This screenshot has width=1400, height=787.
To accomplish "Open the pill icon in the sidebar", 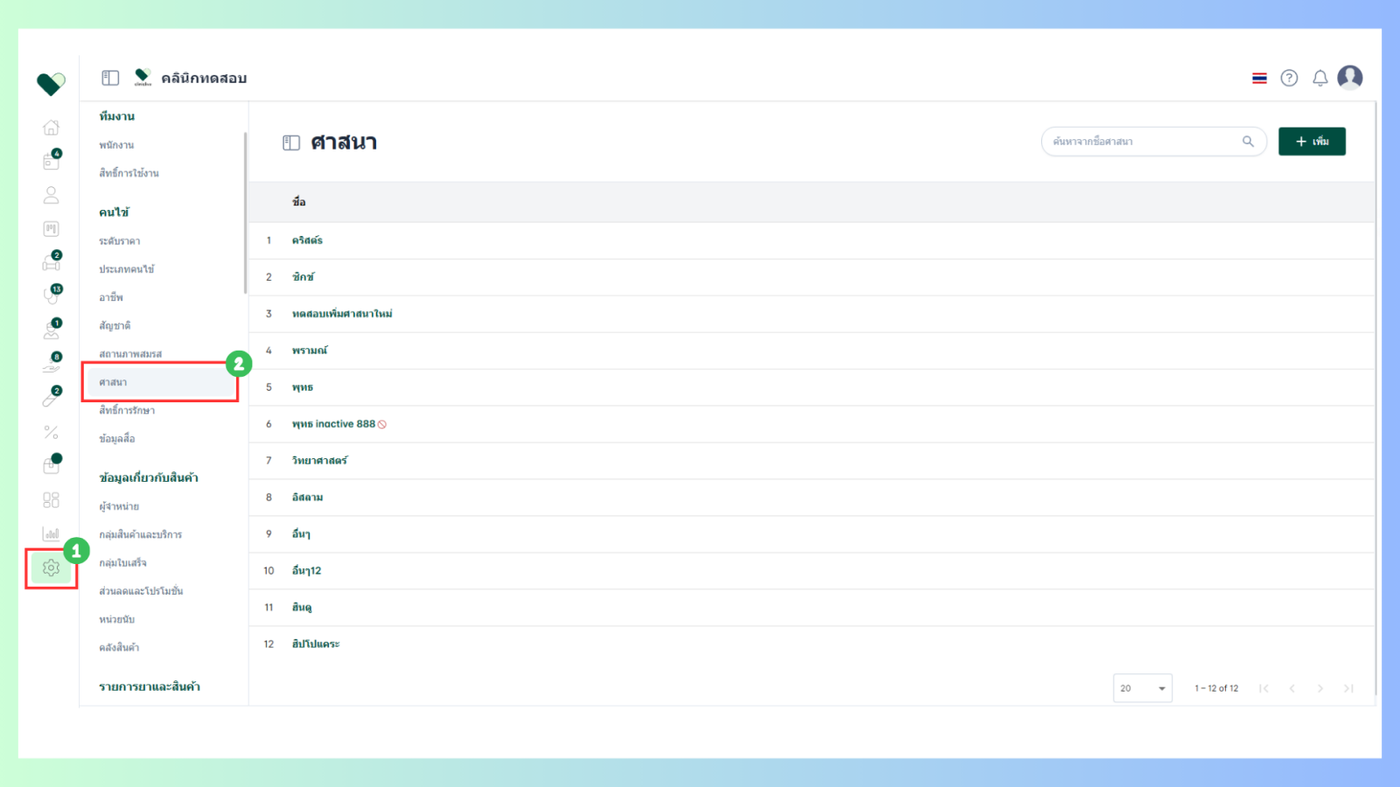I will tap(51, 399).
